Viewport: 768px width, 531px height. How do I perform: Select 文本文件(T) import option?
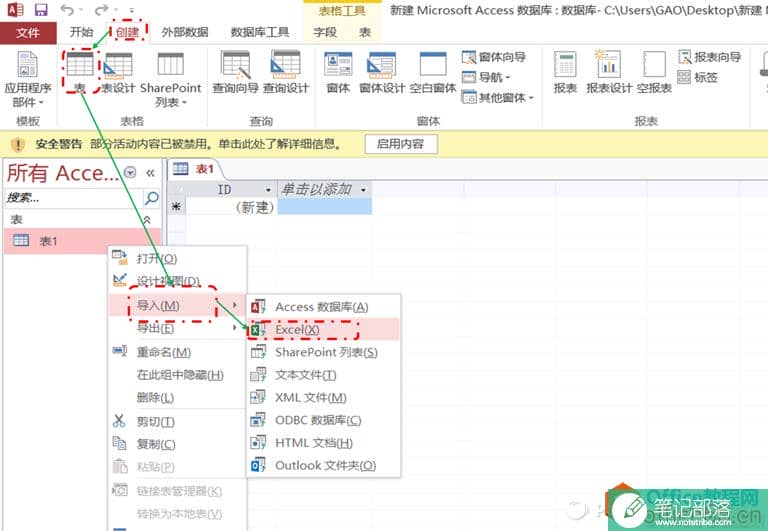[x=323, y=375]
